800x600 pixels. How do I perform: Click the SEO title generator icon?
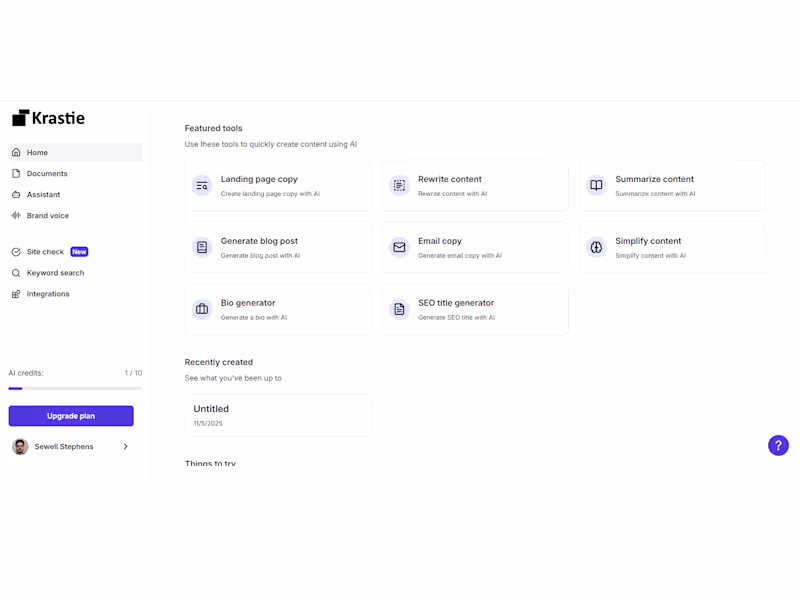[397, 309]
